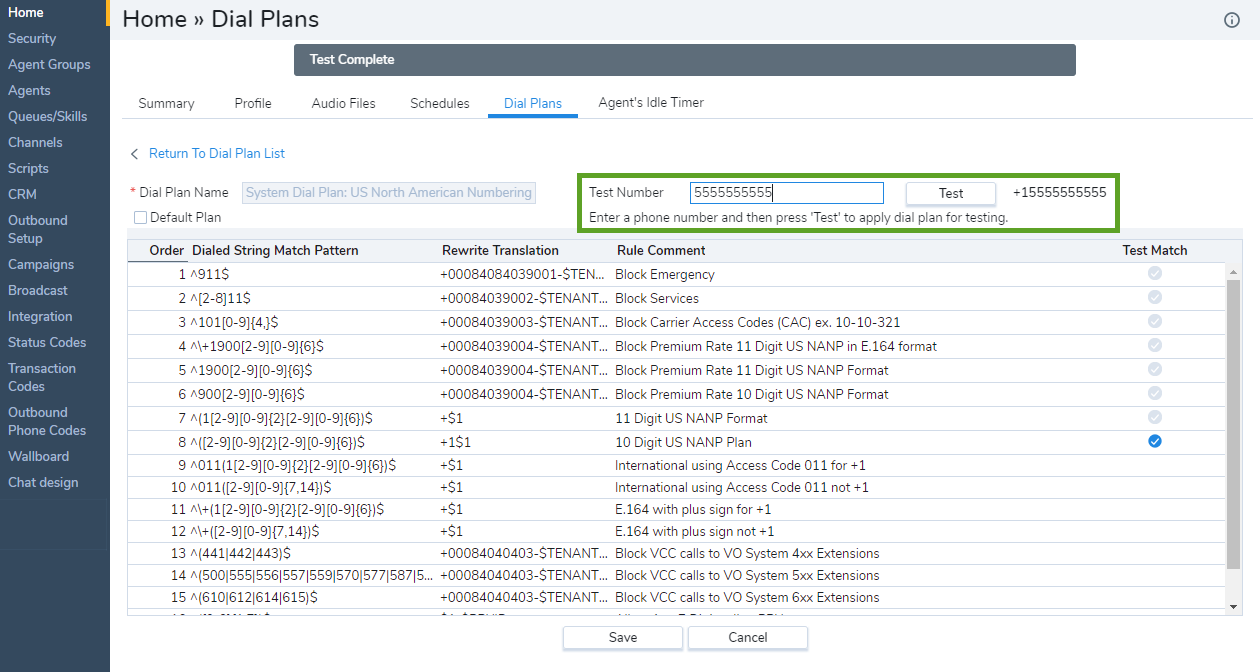Click the Test button
Image resolution: width=1260 pixels, height=672 pixels.
pyautogui.click(x=951, y=193)
